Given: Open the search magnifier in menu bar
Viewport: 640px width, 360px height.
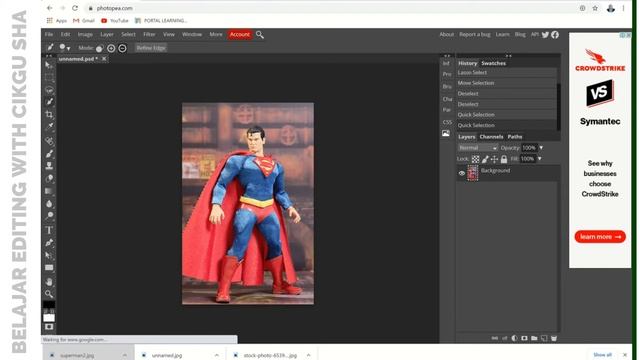Looking at the screenshot, I should [x=260, y=35].
